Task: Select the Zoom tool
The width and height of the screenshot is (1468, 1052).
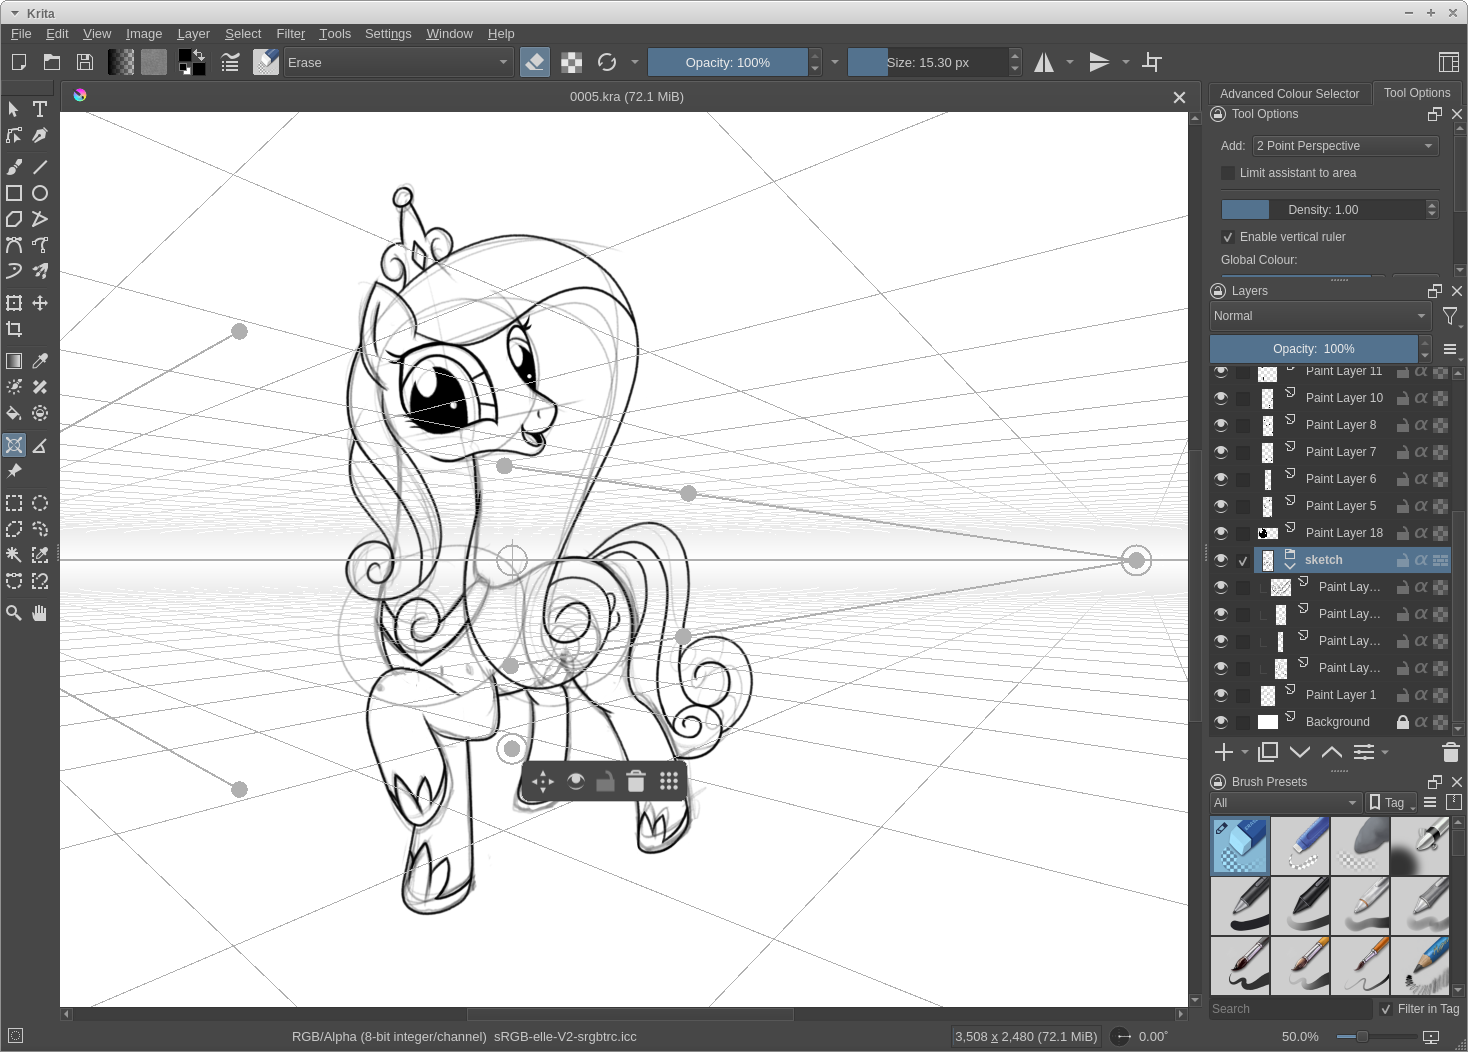Action: tap(14, 613)
